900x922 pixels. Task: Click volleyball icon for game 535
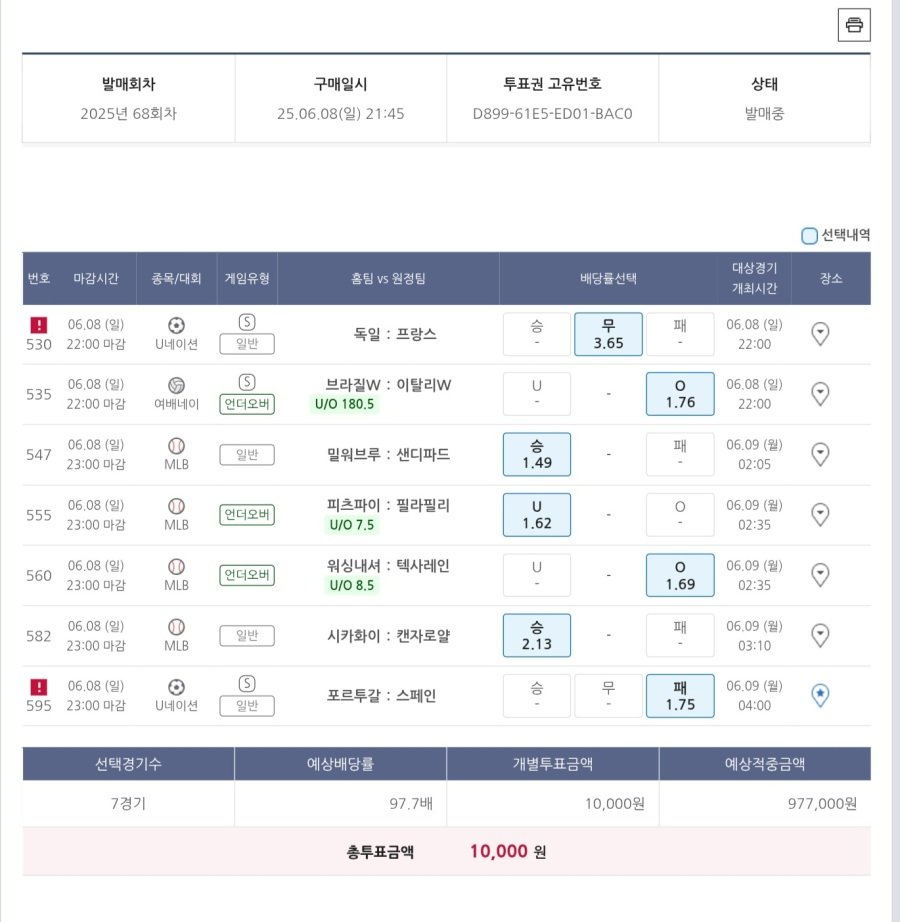pos(176,385)
